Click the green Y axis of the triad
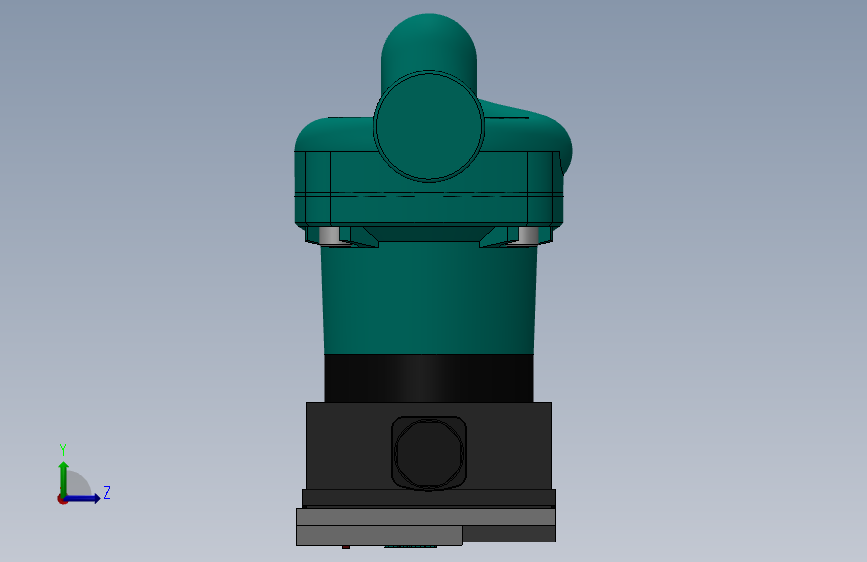The height and width of the screenshot is (562, 867). point(64,478)
